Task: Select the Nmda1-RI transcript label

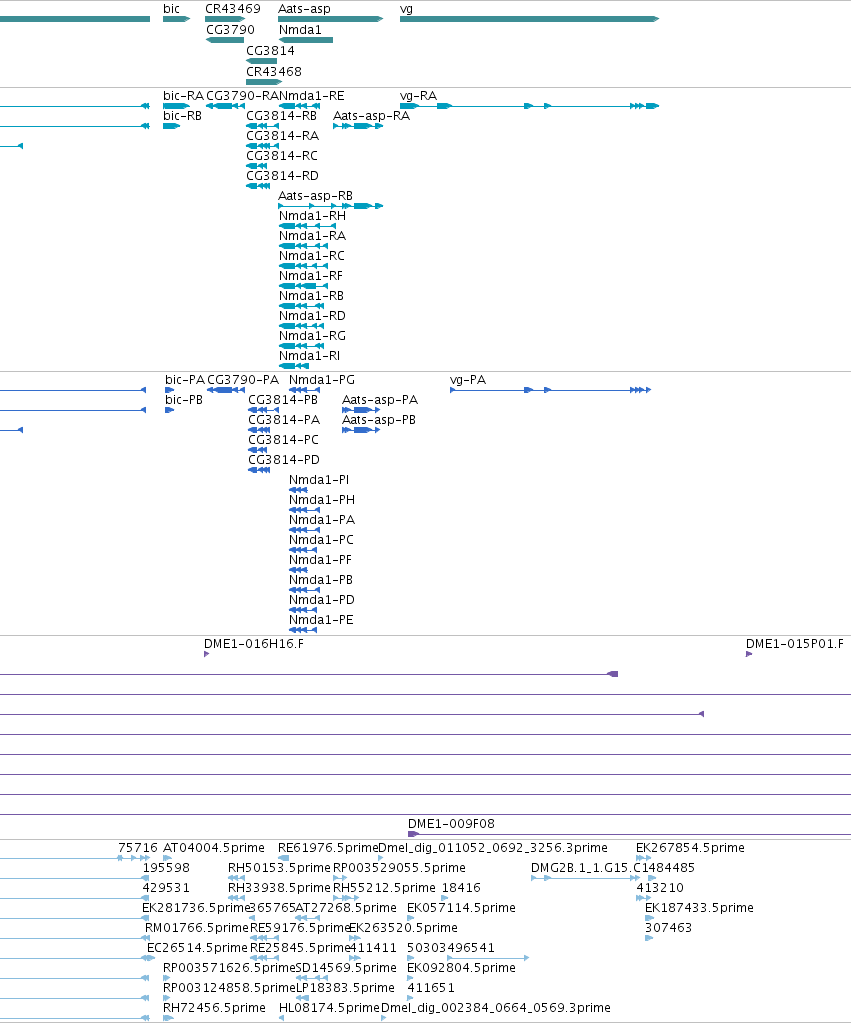Action: pos(309,356)
